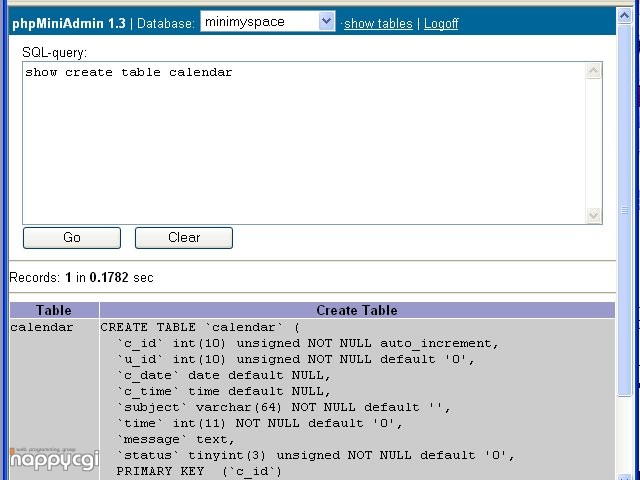Click the `c_date` date default NULL line
This screenshot has width=640, height=480.
224,376
